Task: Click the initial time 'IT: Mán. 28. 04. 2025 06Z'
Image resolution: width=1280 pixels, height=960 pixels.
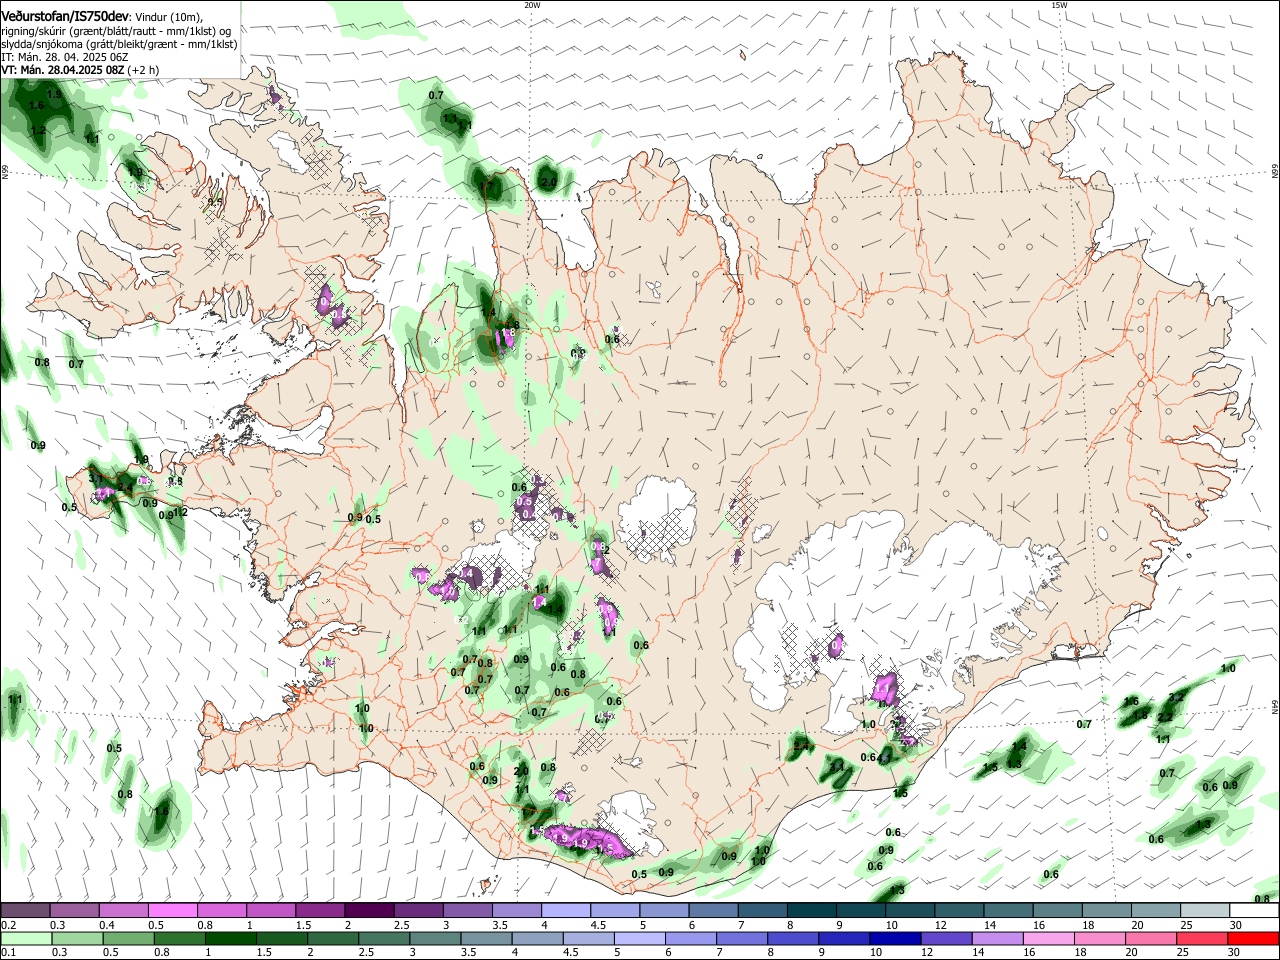Action: point(65,57)
